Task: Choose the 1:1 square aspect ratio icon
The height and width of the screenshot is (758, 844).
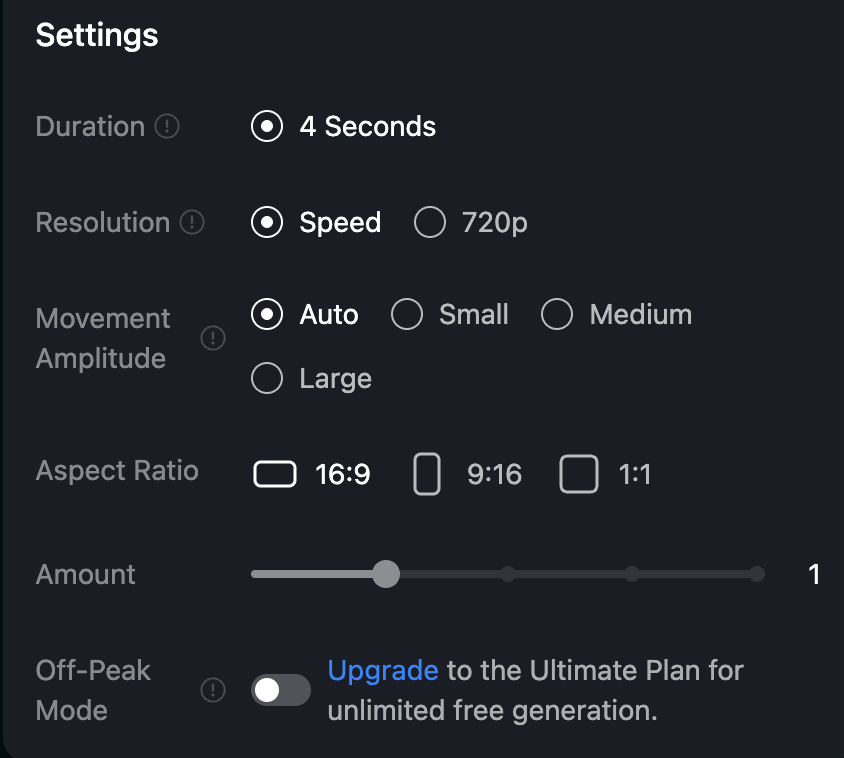Action: tap(579, 473)
